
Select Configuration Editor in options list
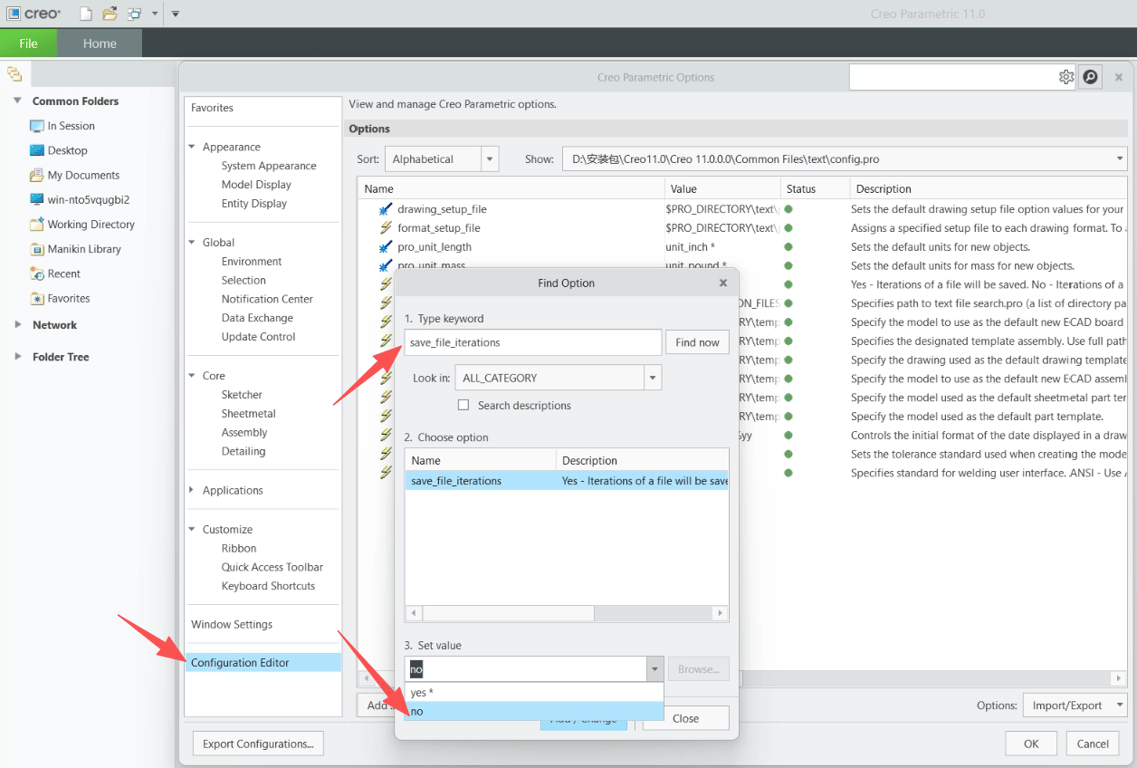pos(262,662)
